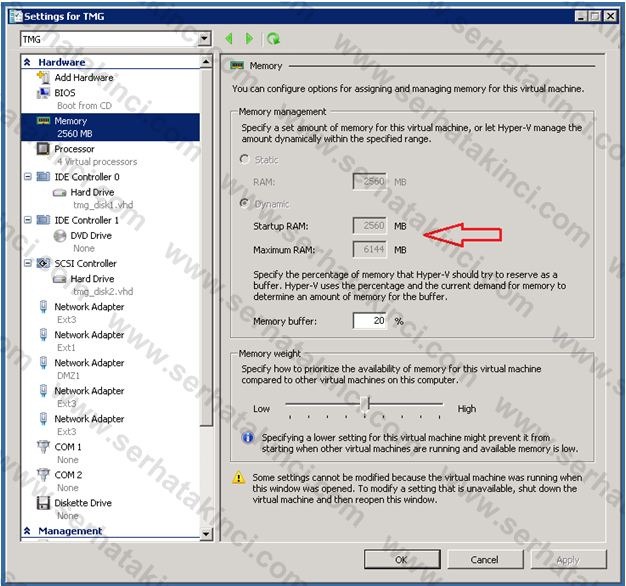Select Network Adapter DMZ1 entry
Screen dimensions: 626x586
(x=110, y=369)
